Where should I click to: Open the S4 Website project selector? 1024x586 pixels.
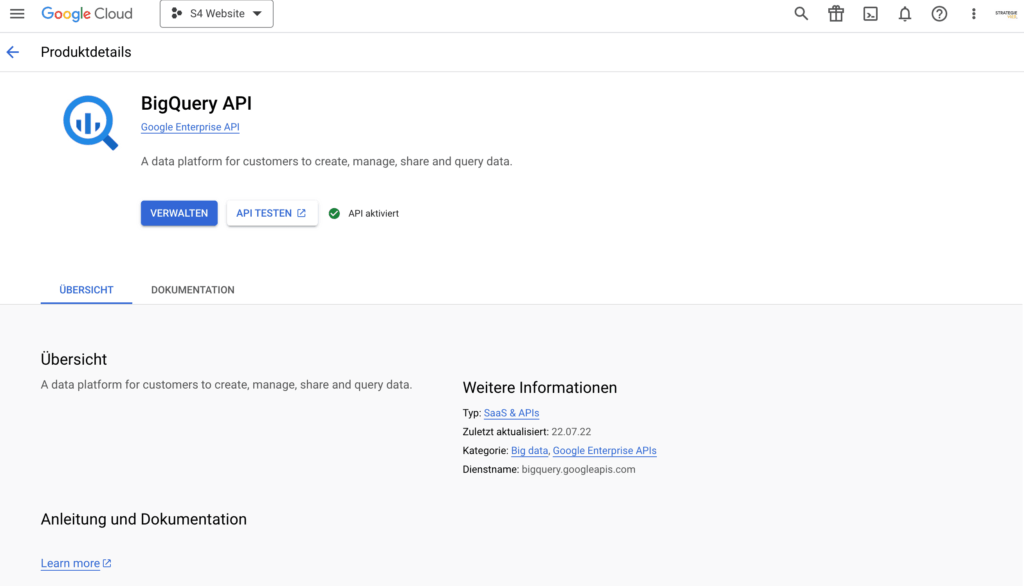tap(217, 14)
